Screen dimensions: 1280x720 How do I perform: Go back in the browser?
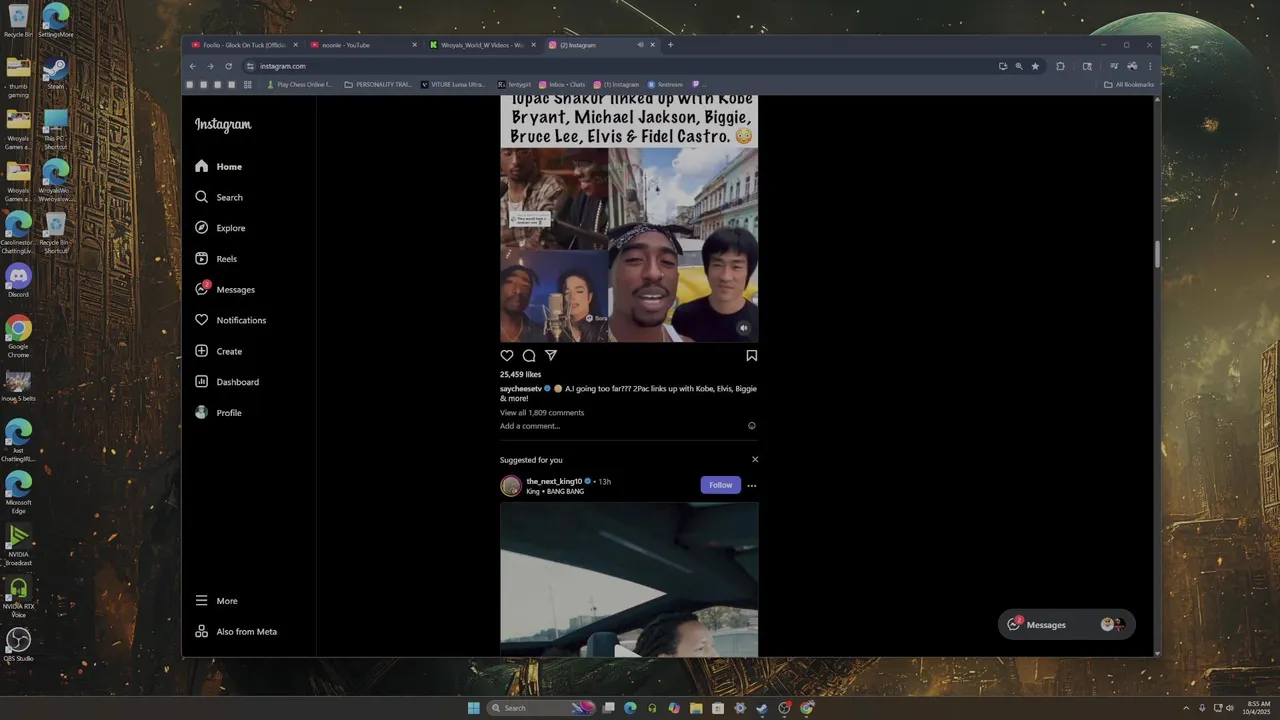[x=193, y=66]
